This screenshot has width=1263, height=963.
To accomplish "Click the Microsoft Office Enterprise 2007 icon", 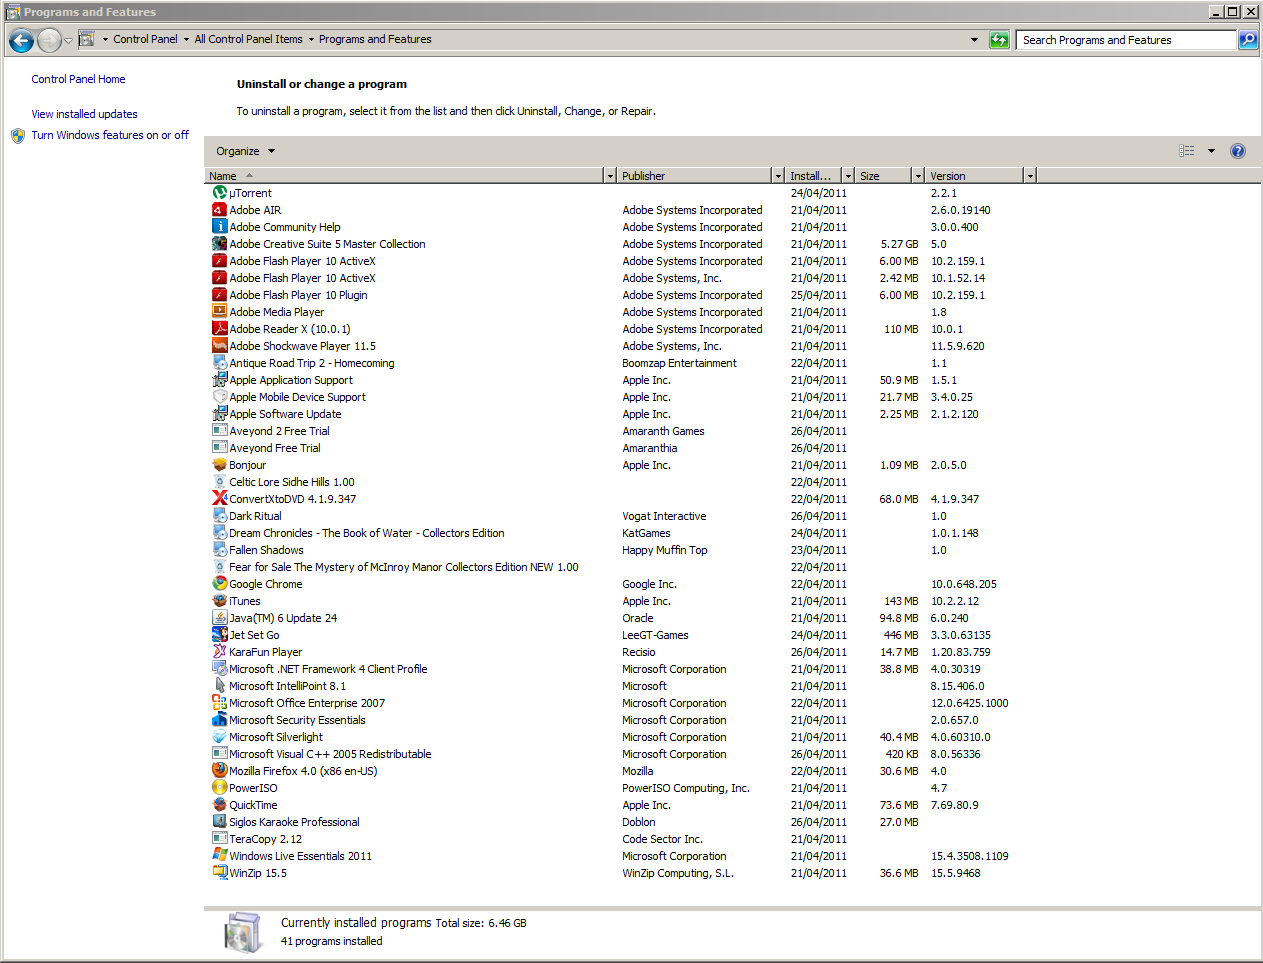I will [x=220, y=703].
